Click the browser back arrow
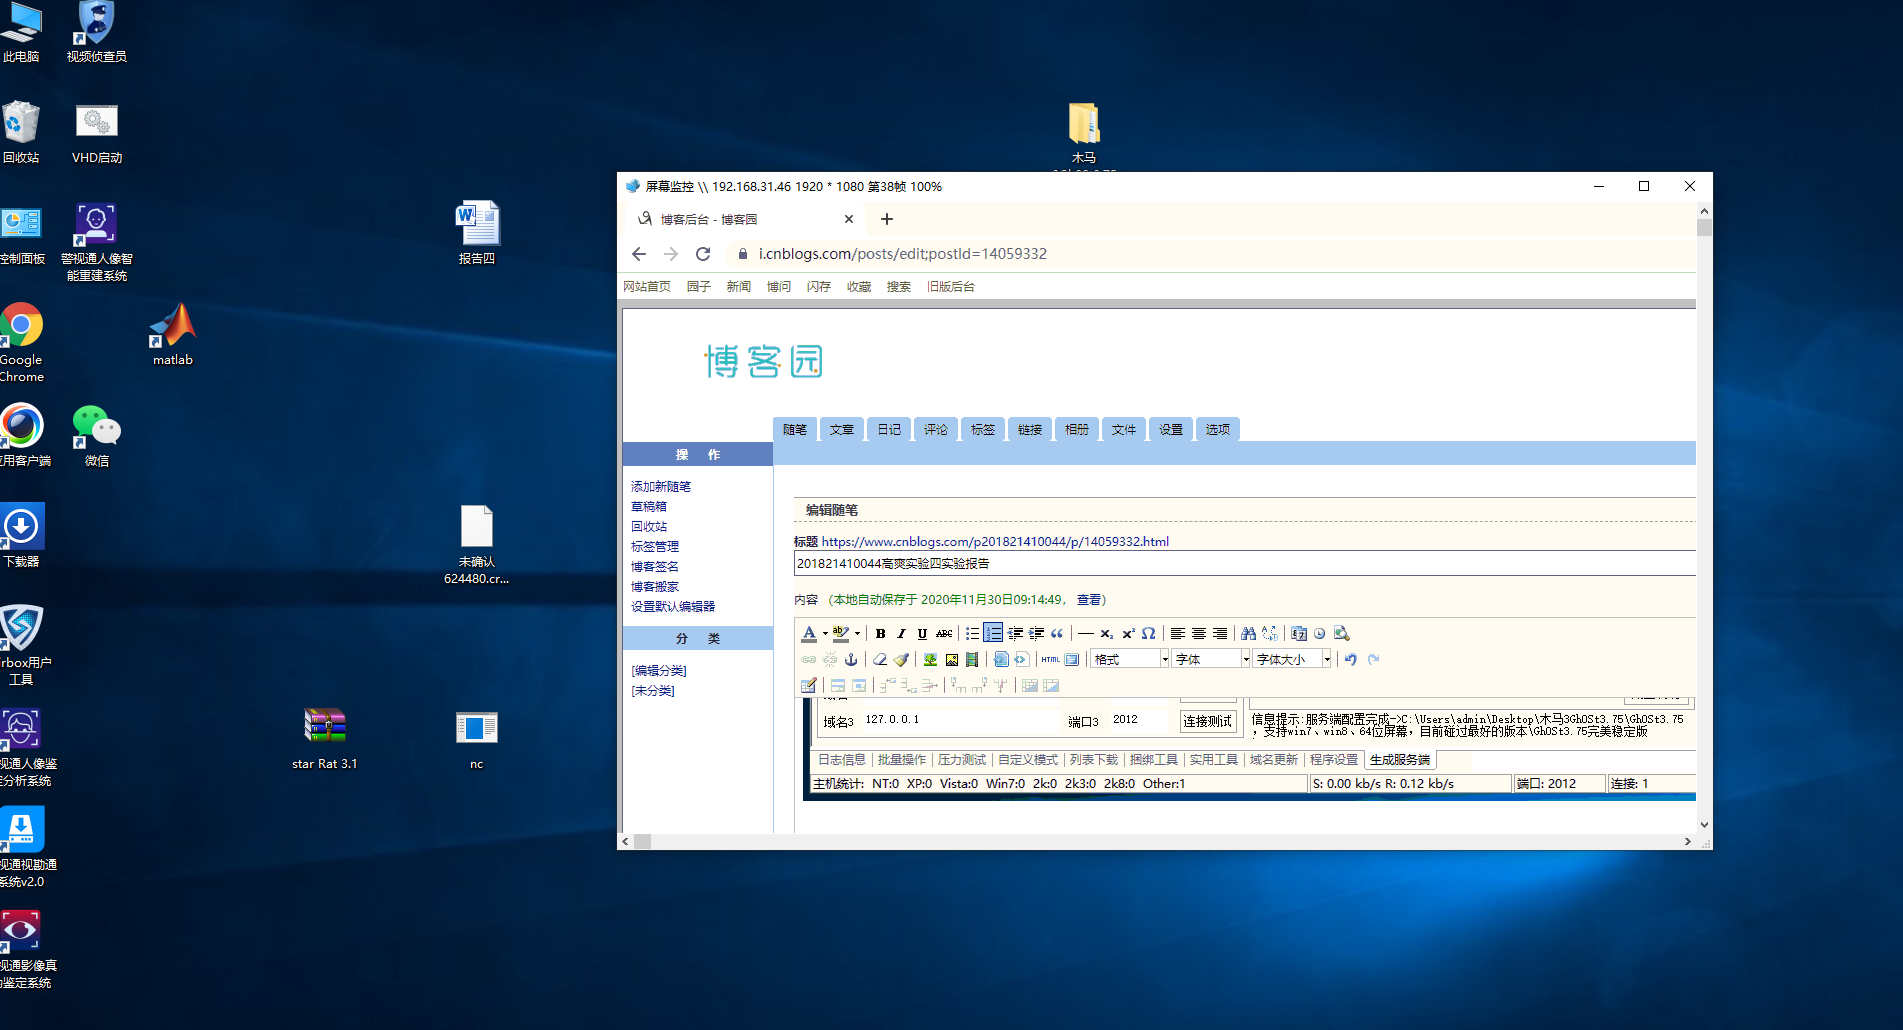Viewport: 1903px width, 1030px height. (x=639, y=254)
